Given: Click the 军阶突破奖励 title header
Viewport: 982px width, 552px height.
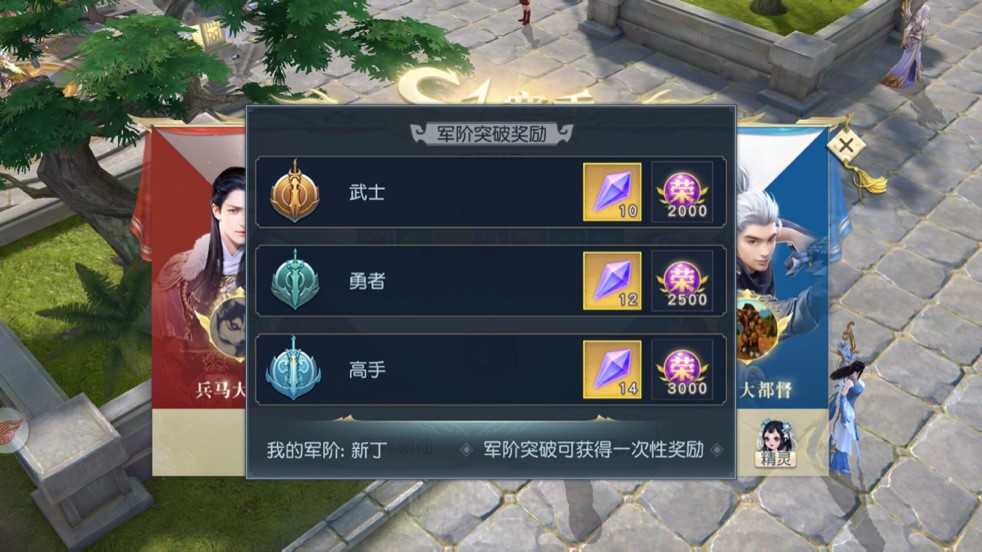Looking at the screenshot, I should [x=492, y=133].
